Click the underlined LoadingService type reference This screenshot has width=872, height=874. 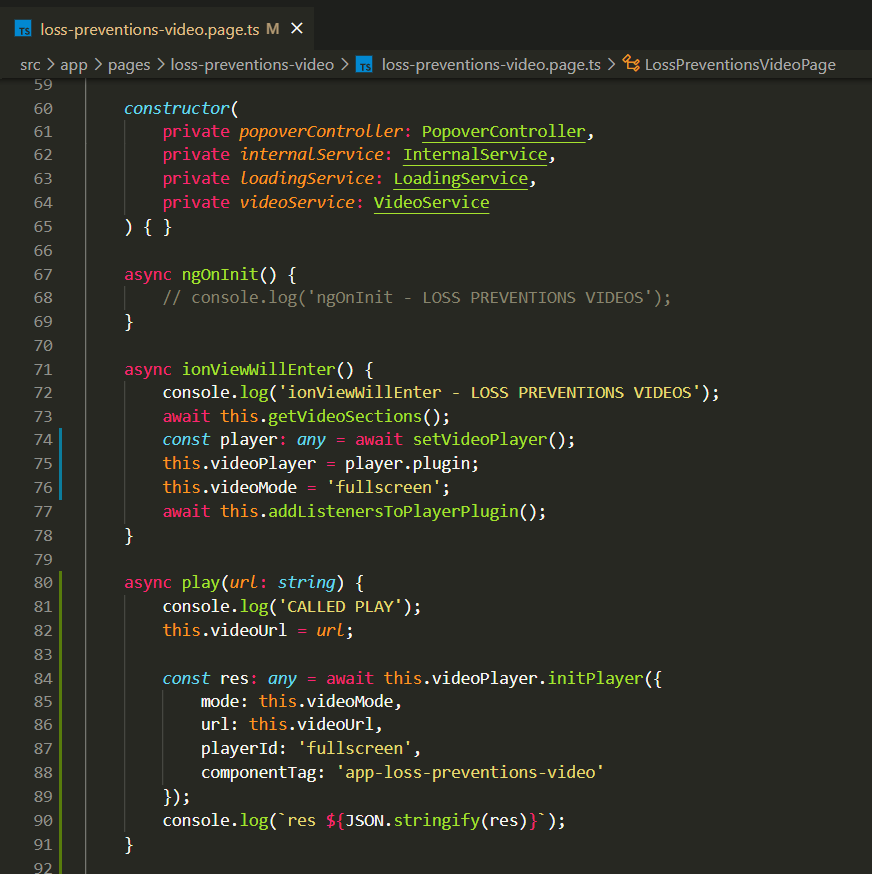[460, 178]
